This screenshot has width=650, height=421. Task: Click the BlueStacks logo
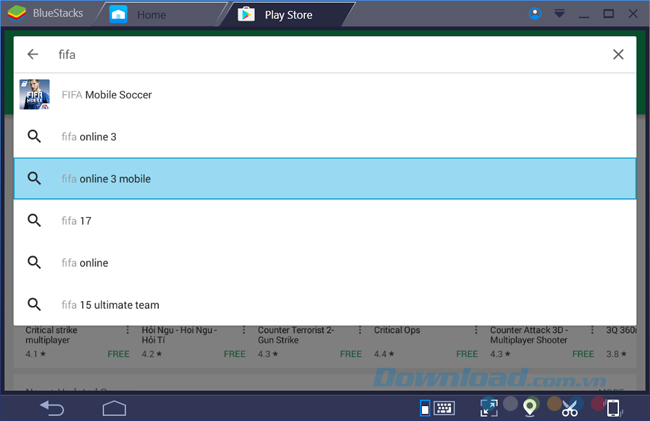tap(17, 13)
